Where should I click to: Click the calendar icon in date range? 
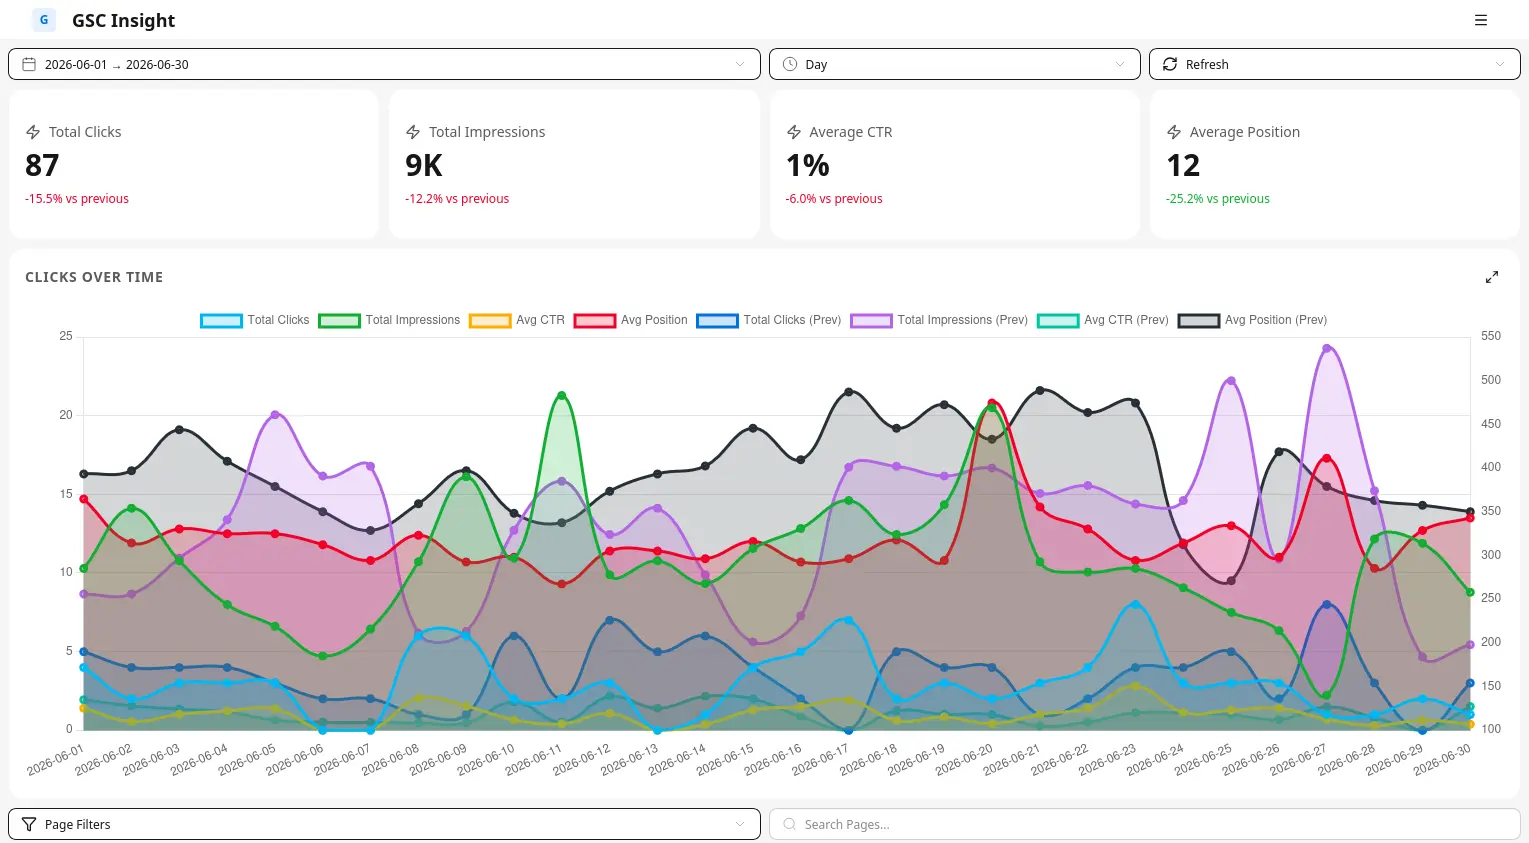29,64
